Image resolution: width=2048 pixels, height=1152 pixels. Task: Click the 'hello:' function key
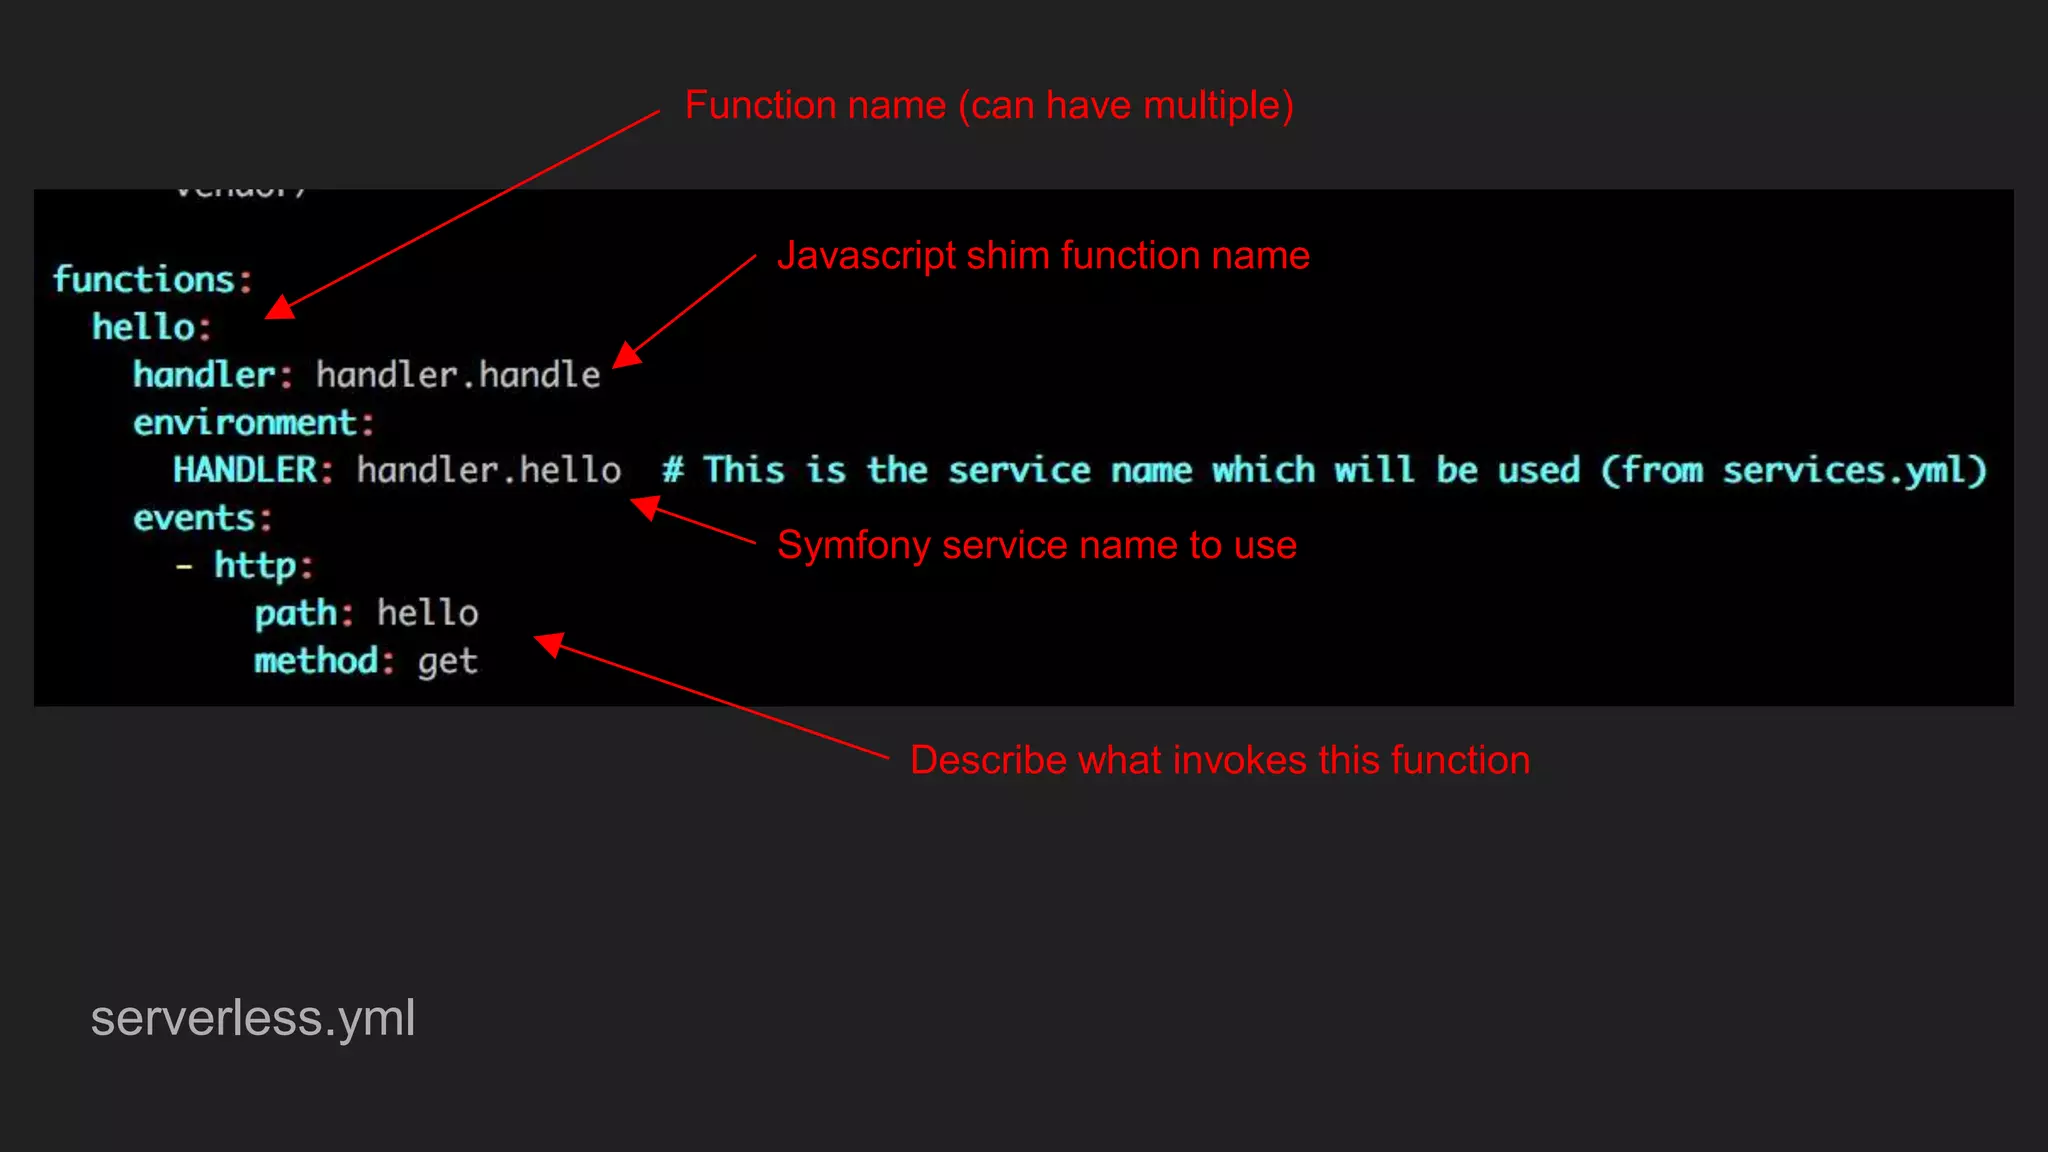pyautogui.click(x=152, y=328)
